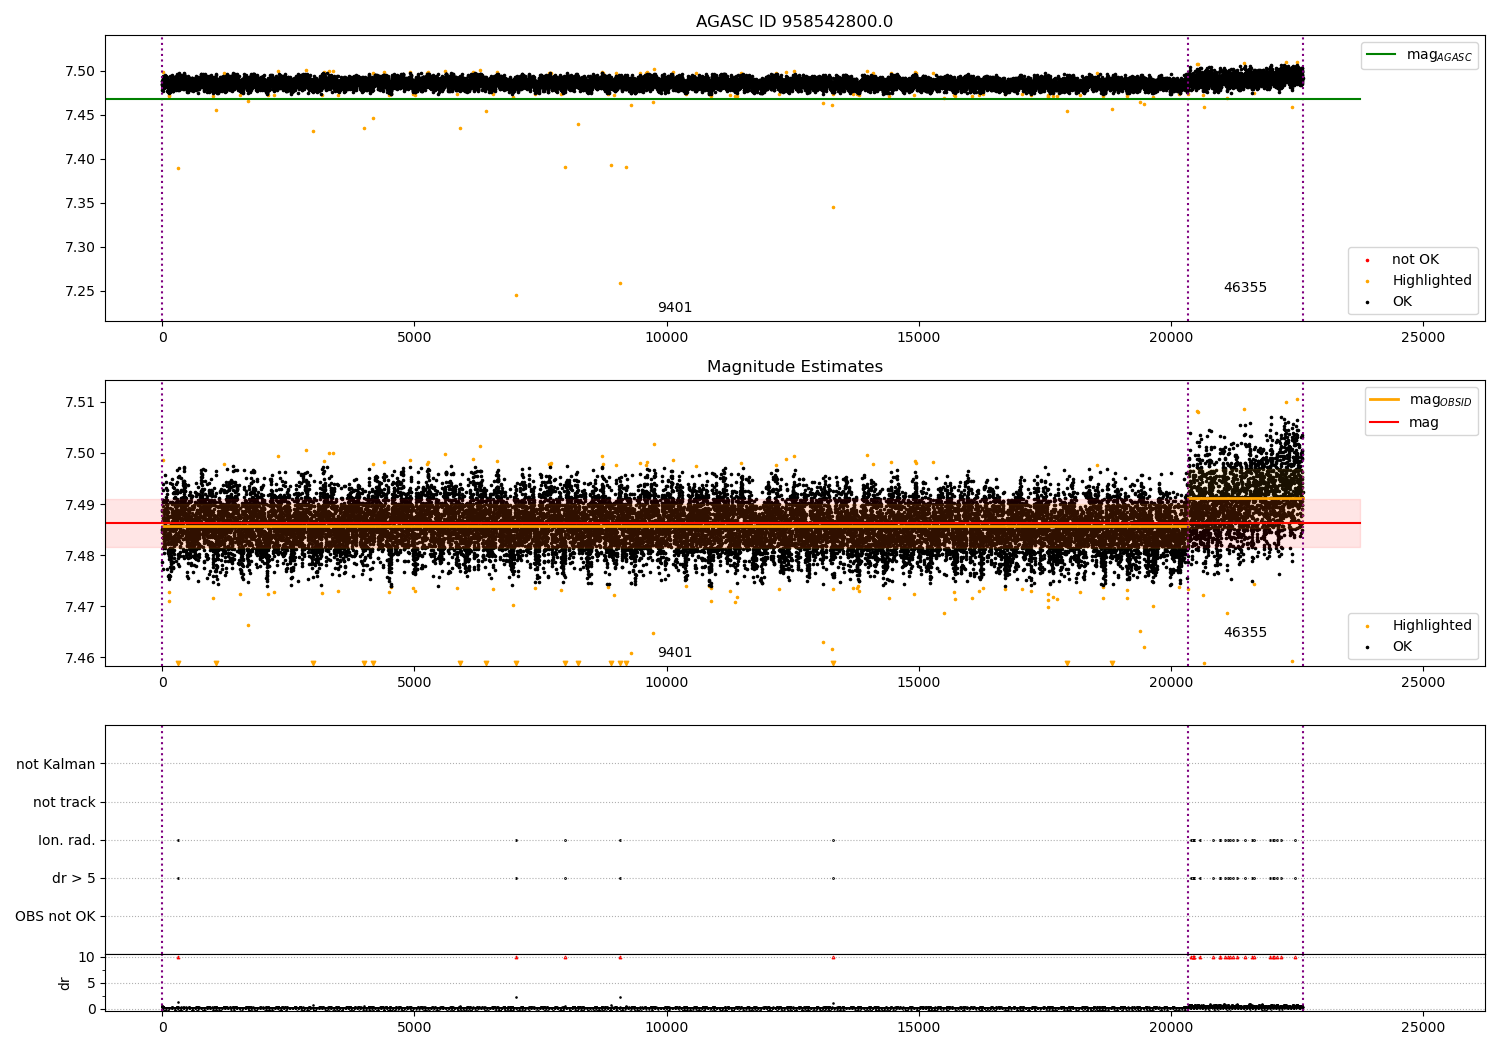
Task: Click "Highlighted" legend entry in AGASC ID plot
Action: (1432, 281)
